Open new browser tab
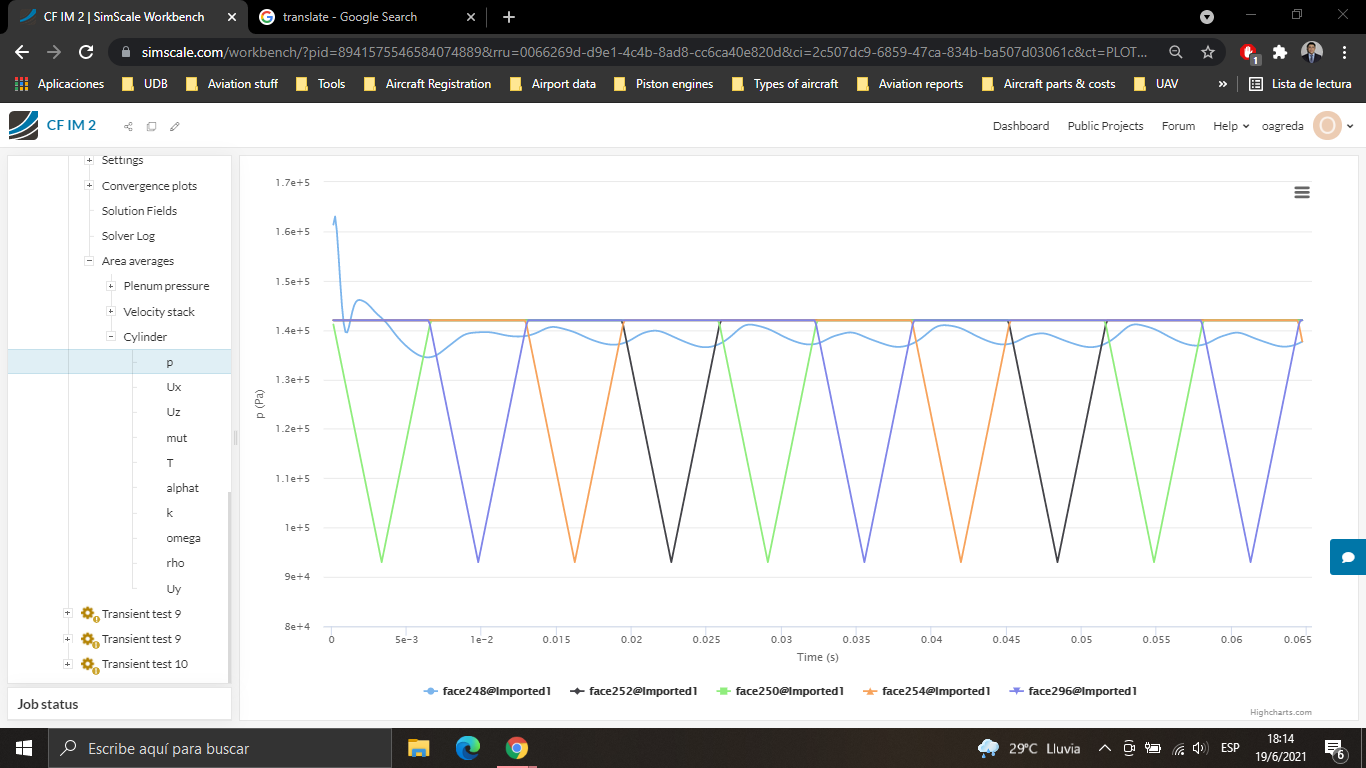The height and width of the screenshot is (768, 1366). click(x=509, y=17)
